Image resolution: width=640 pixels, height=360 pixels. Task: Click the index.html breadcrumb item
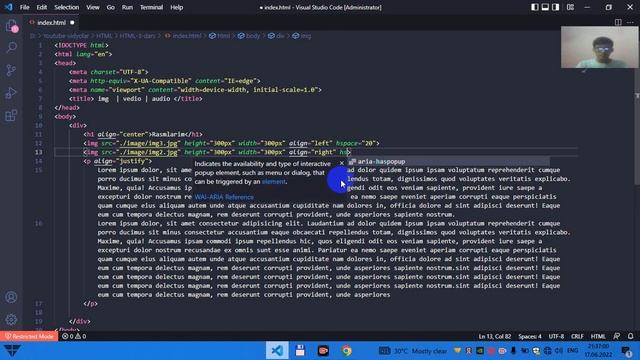point(183,36)
